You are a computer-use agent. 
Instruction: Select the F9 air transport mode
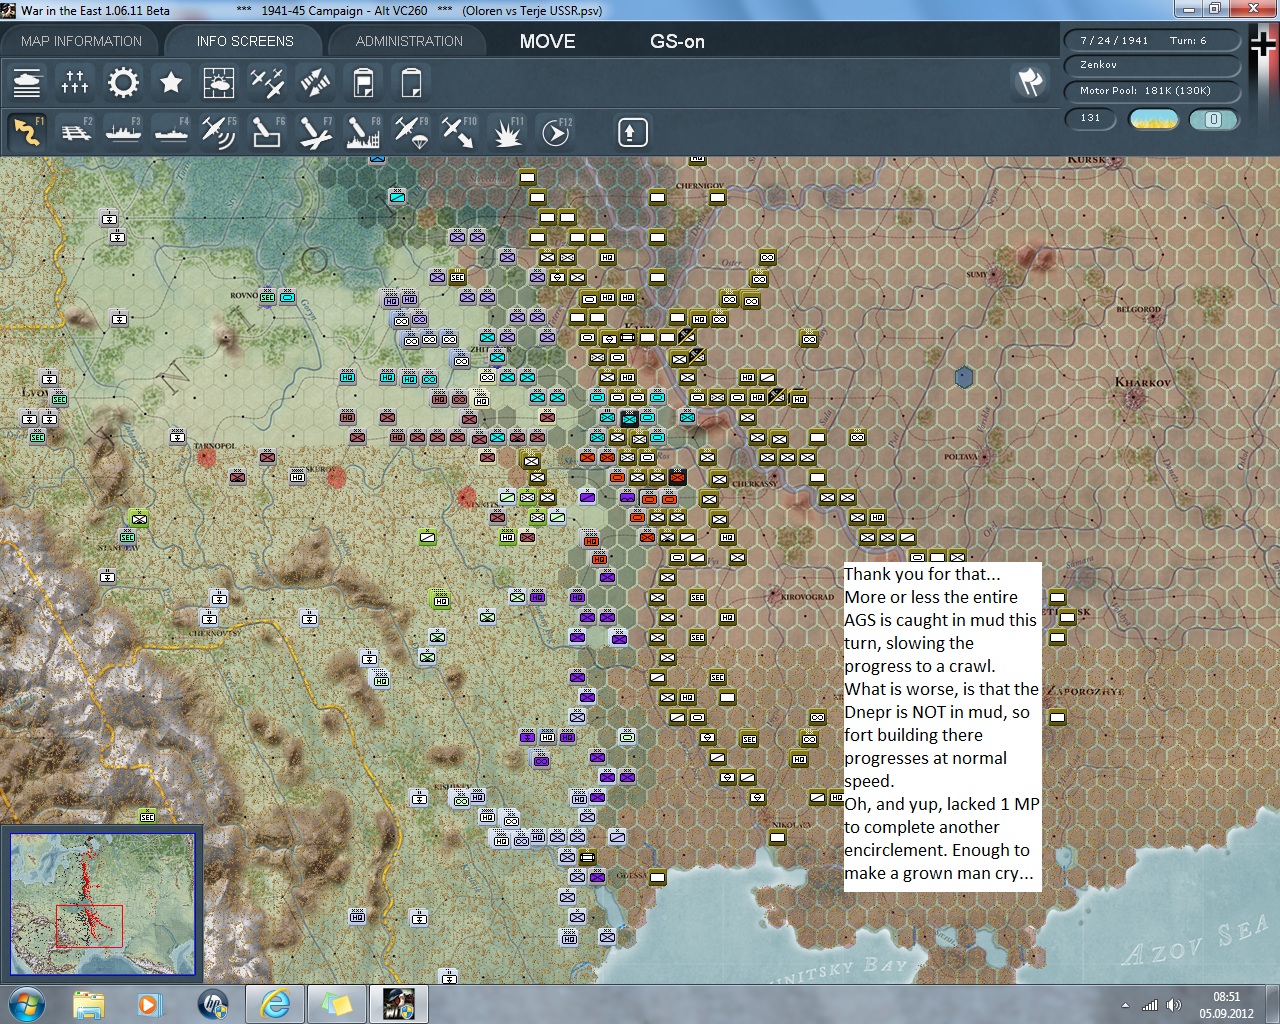[x=411, y=132]
